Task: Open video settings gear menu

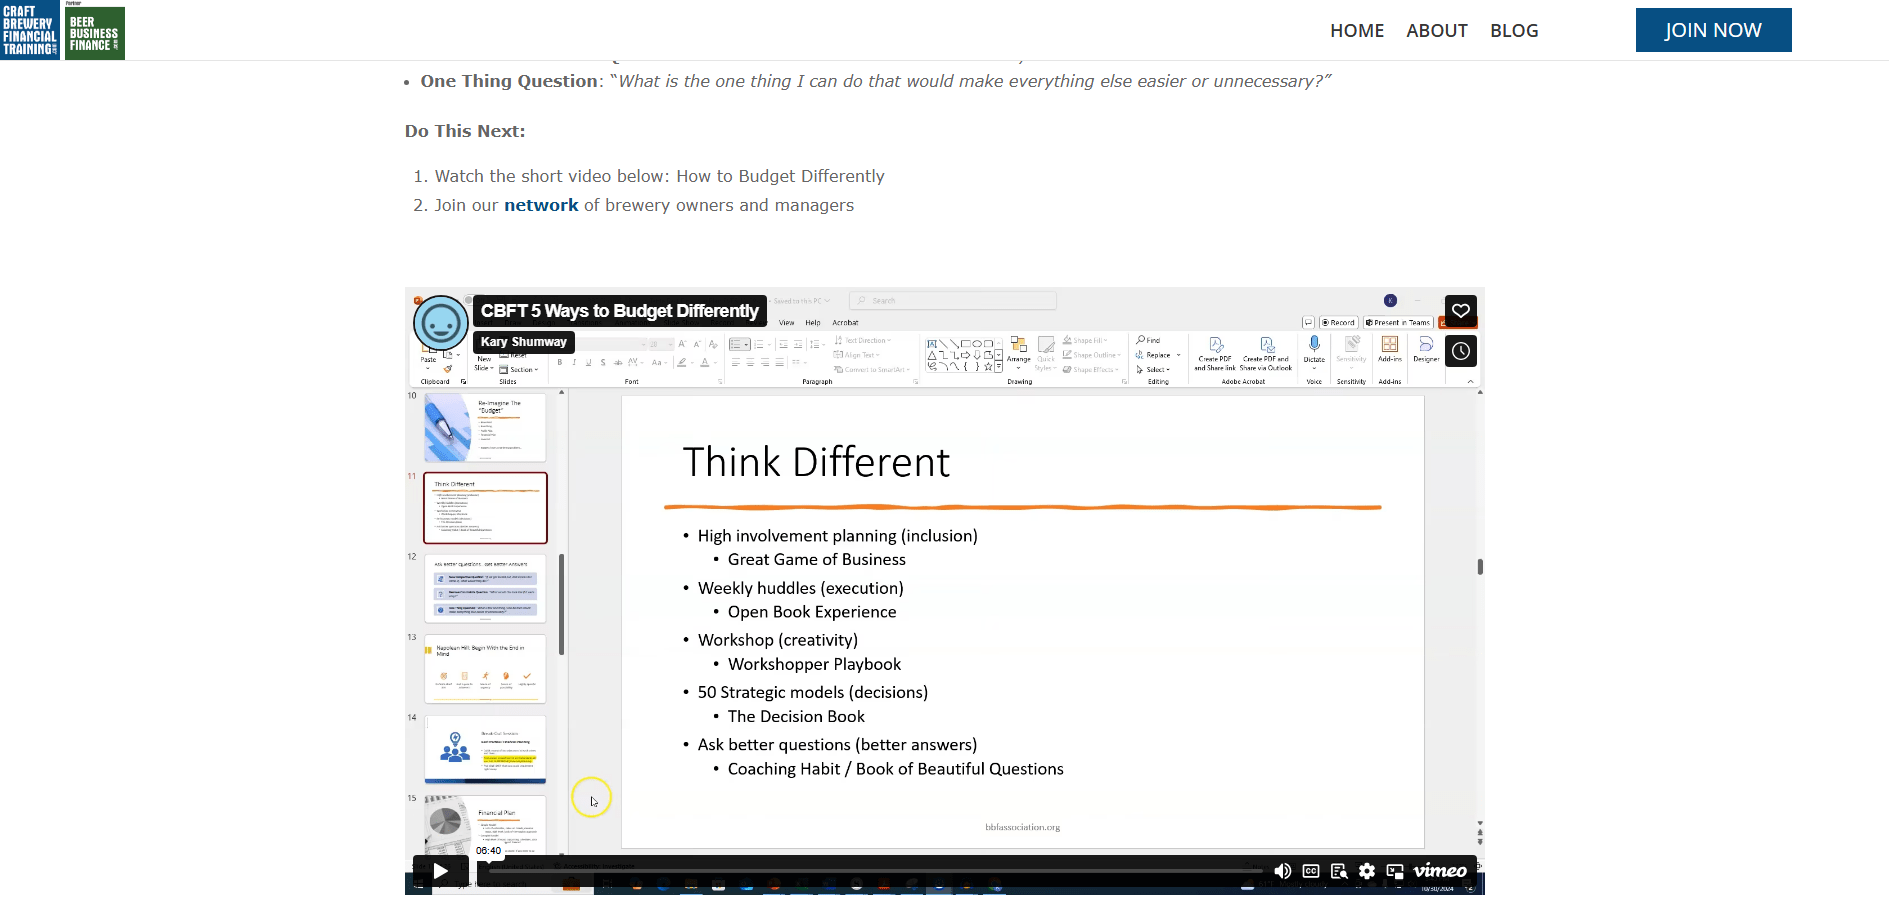Action: pyautogui.click(x=1367, y=871)
